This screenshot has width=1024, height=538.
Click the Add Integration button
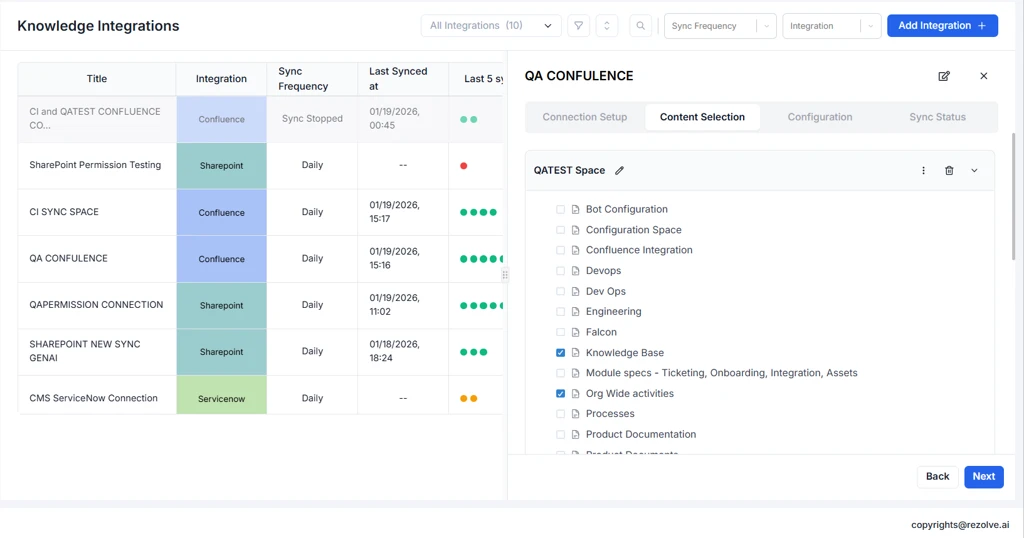pyautogui.click(x=942, y=26)
